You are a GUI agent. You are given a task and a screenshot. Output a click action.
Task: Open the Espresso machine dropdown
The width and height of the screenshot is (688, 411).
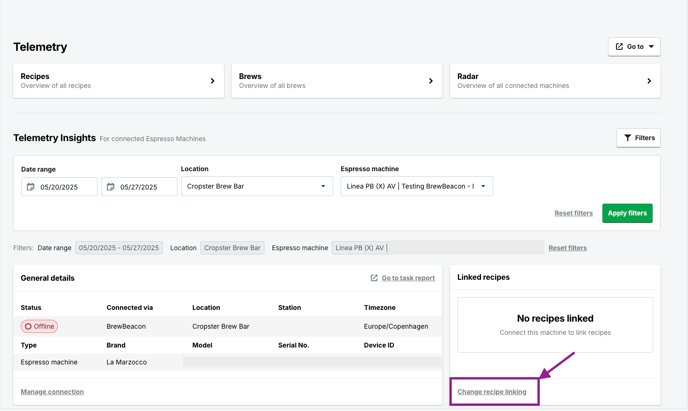[x=416, y=186]
